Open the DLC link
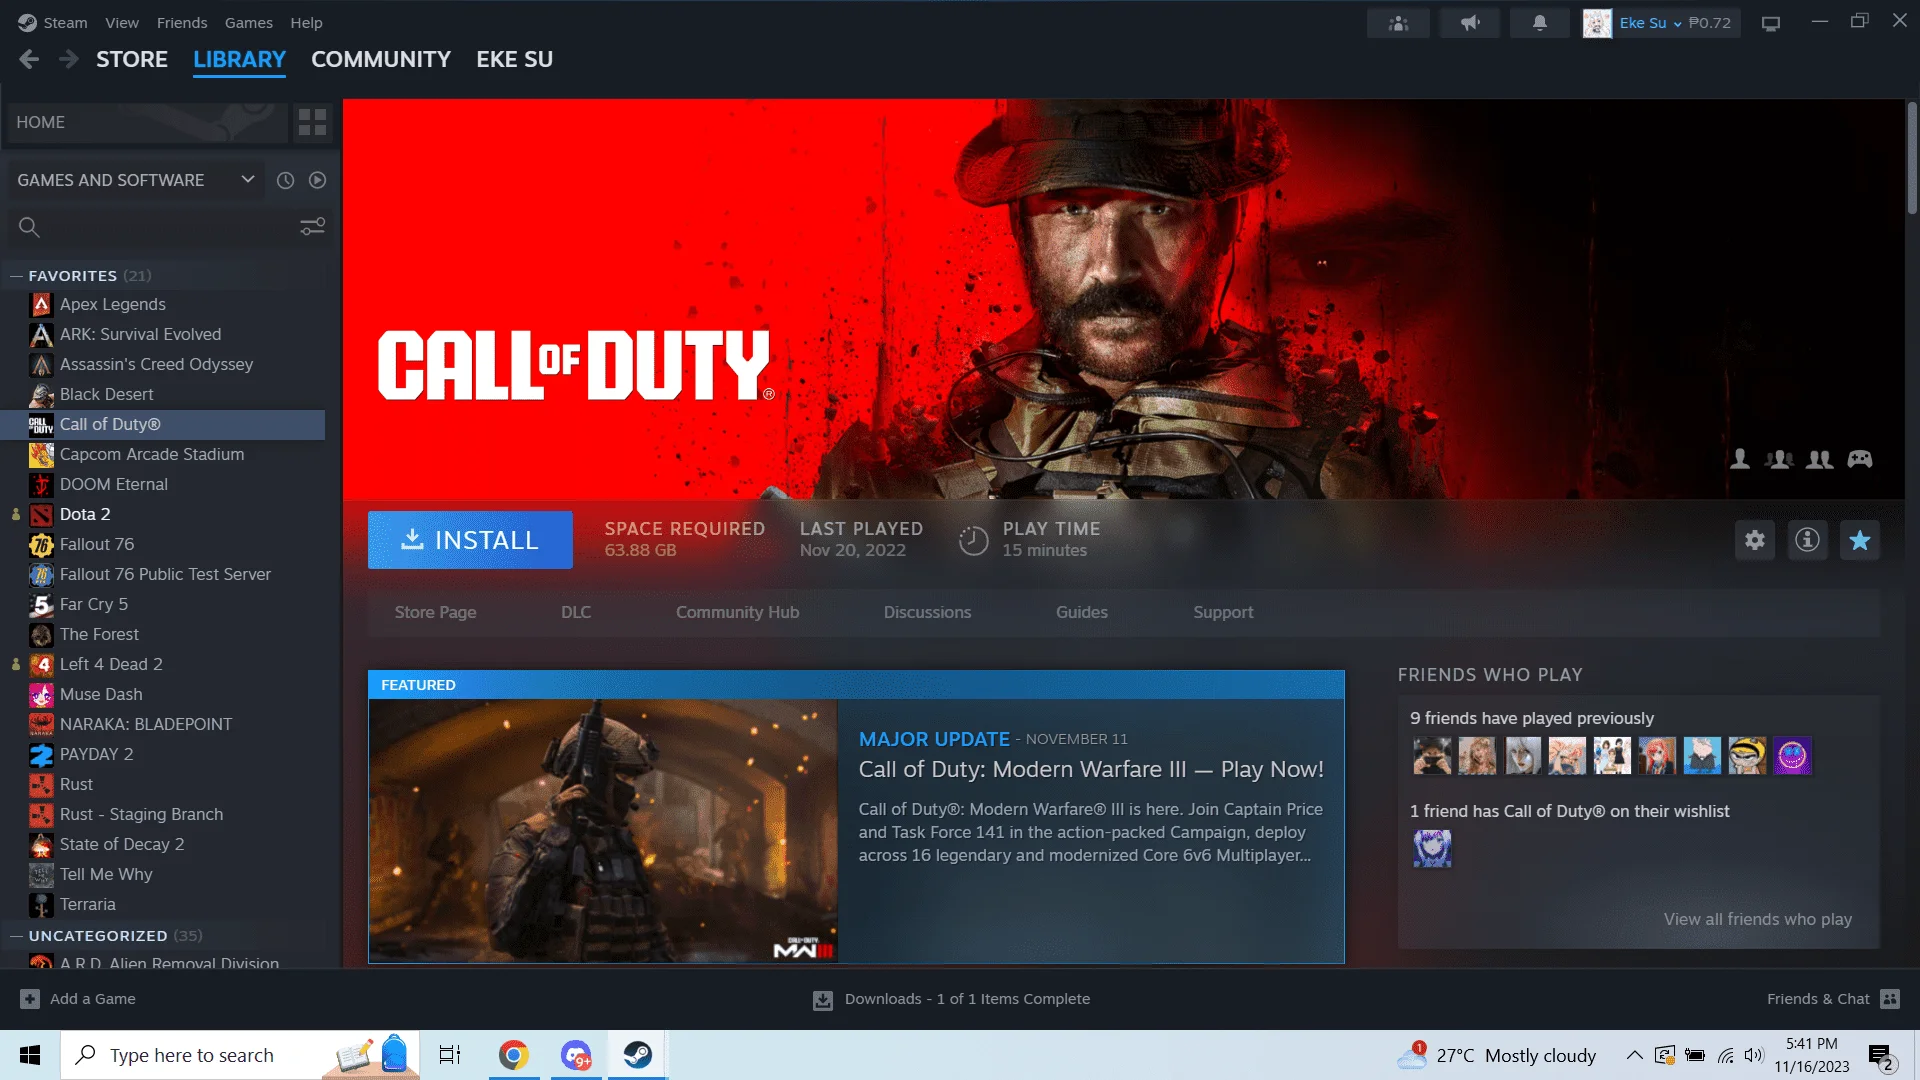The image size is (1920, 1080). (576, 612)
